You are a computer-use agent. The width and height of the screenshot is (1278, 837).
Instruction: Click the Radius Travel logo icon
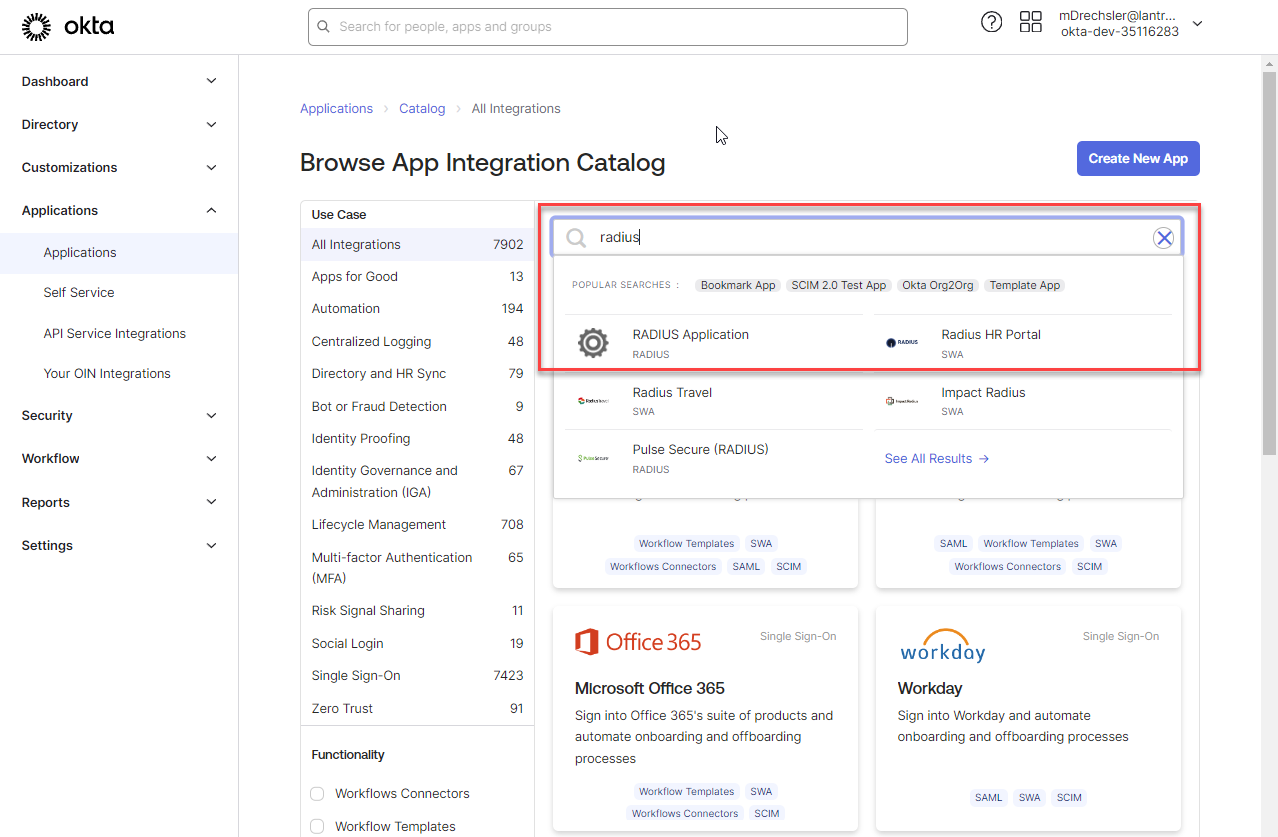pyautogui.click(x=593, y=401)
